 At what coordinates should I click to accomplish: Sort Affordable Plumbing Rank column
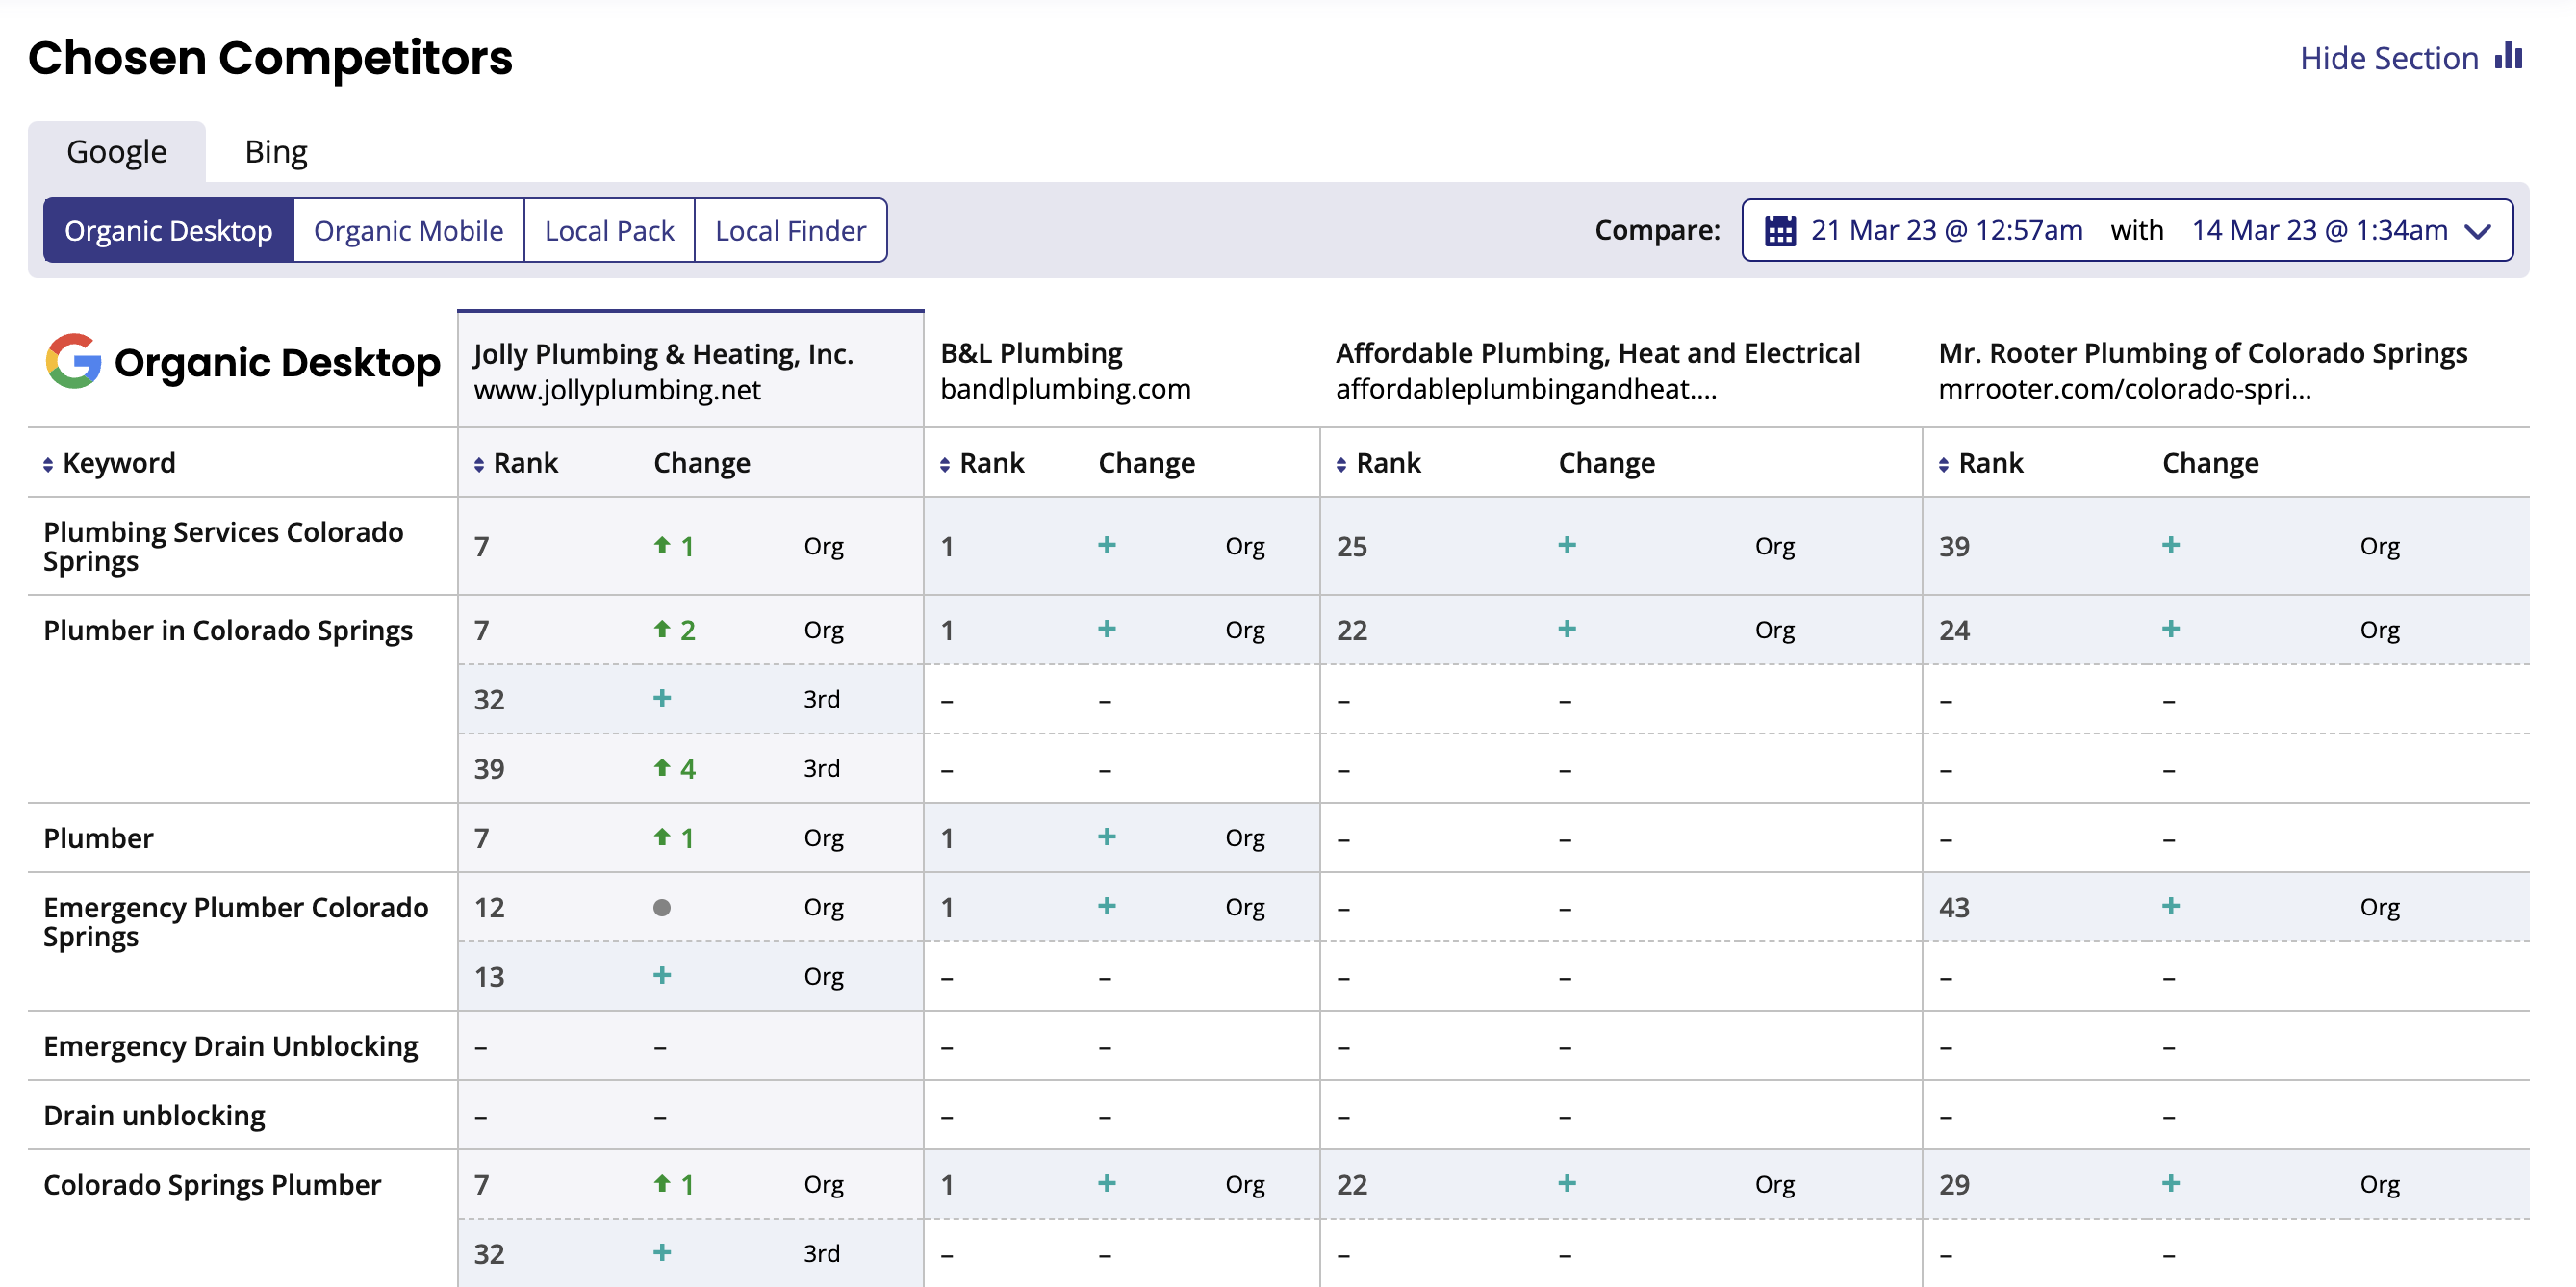click(x=1341, y=464)
